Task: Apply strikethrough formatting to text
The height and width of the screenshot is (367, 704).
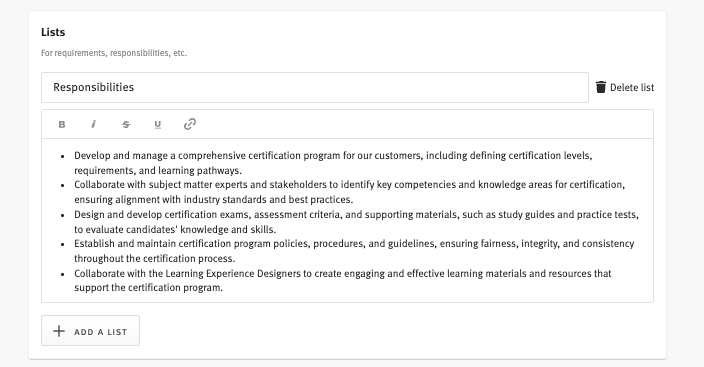Action: pos(126,124)
